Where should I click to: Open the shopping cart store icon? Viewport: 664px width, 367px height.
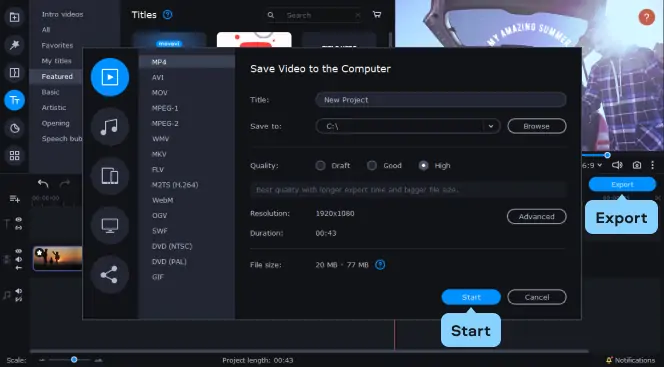377,15
